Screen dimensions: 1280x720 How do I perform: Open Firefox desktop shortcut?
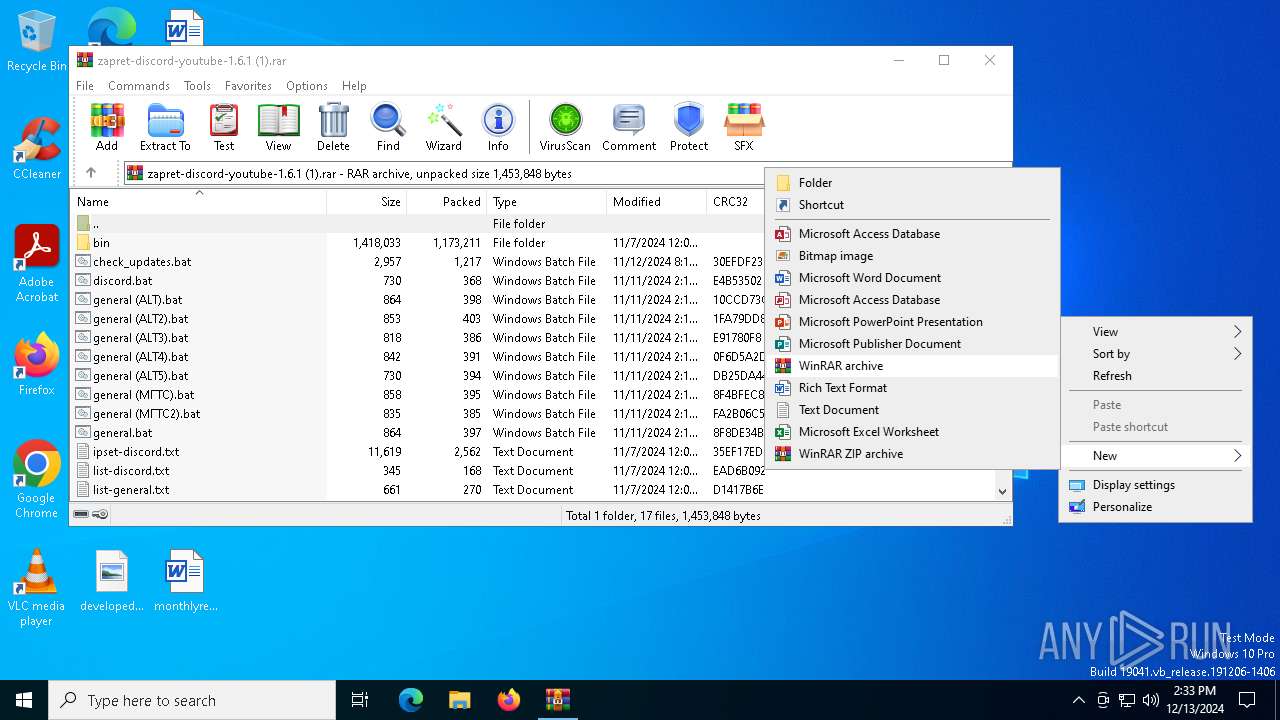36,364
